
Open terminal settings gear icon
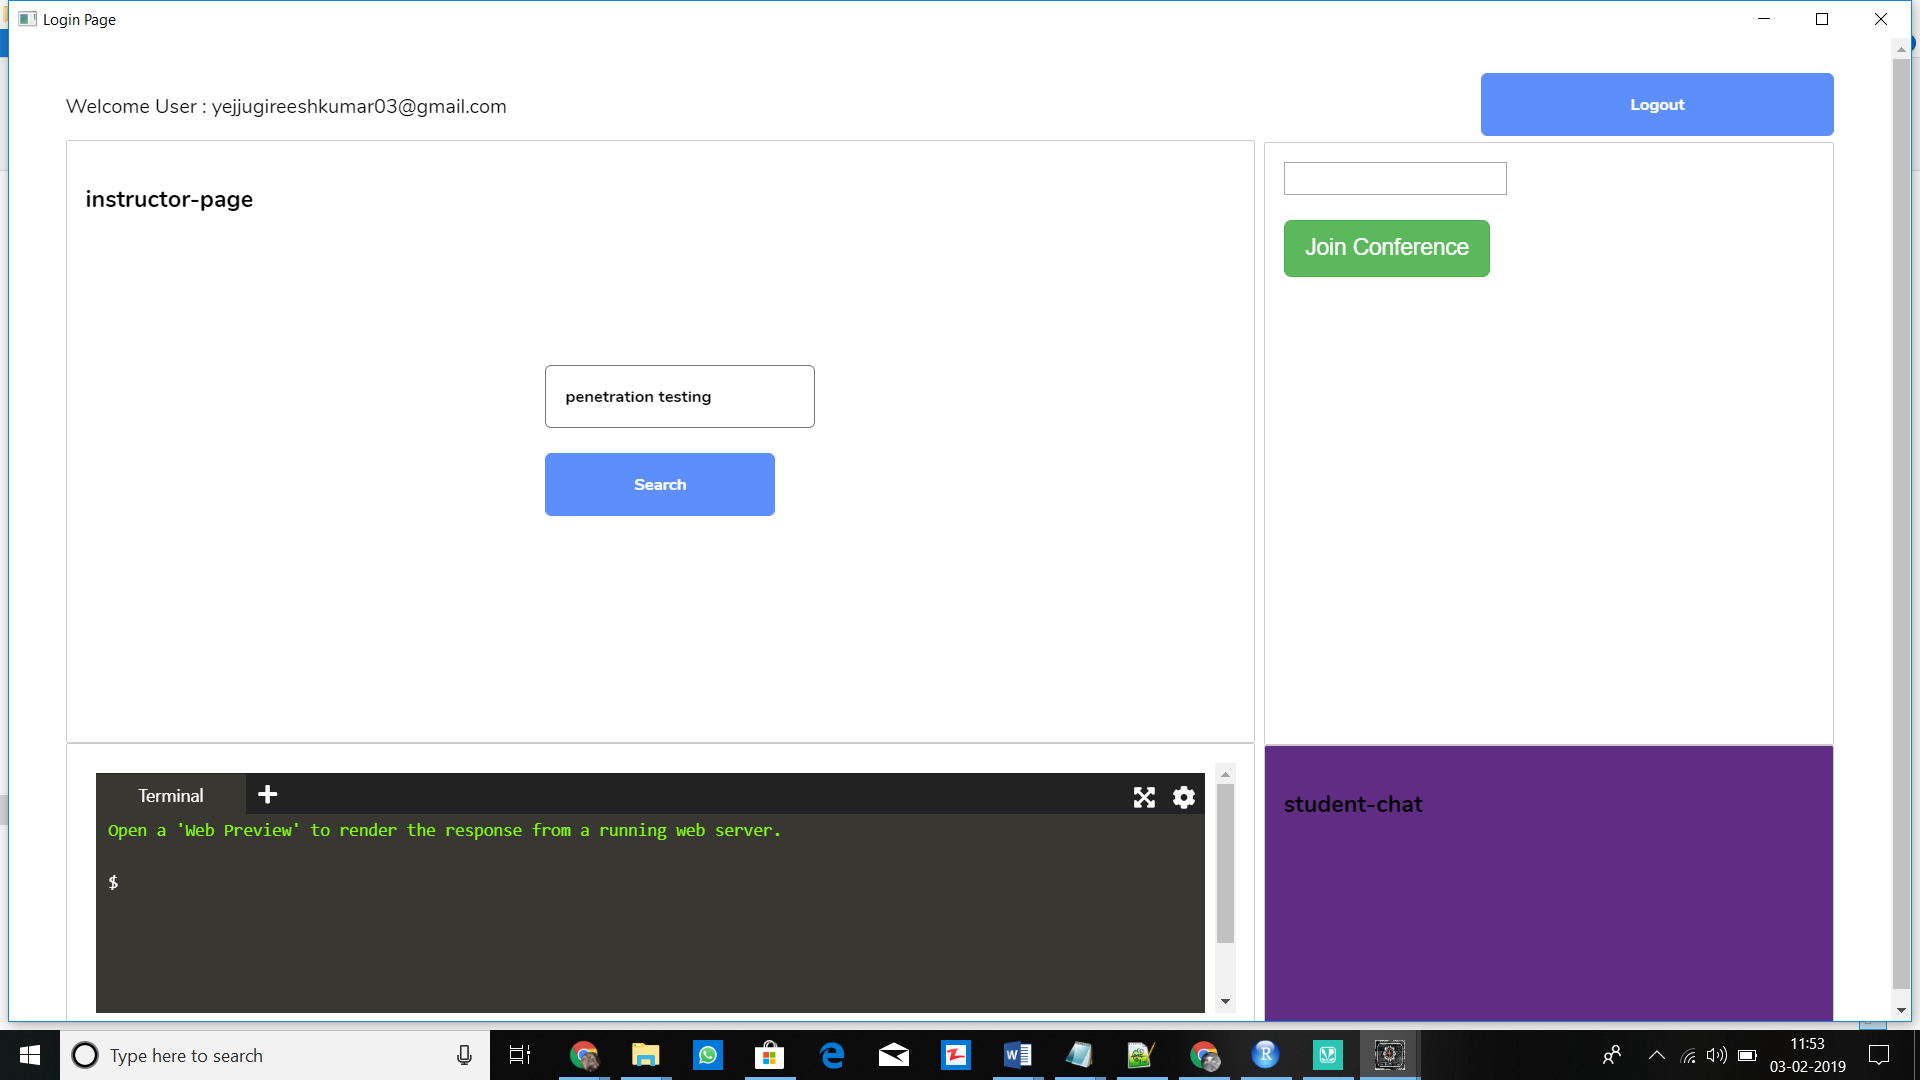1184,797
